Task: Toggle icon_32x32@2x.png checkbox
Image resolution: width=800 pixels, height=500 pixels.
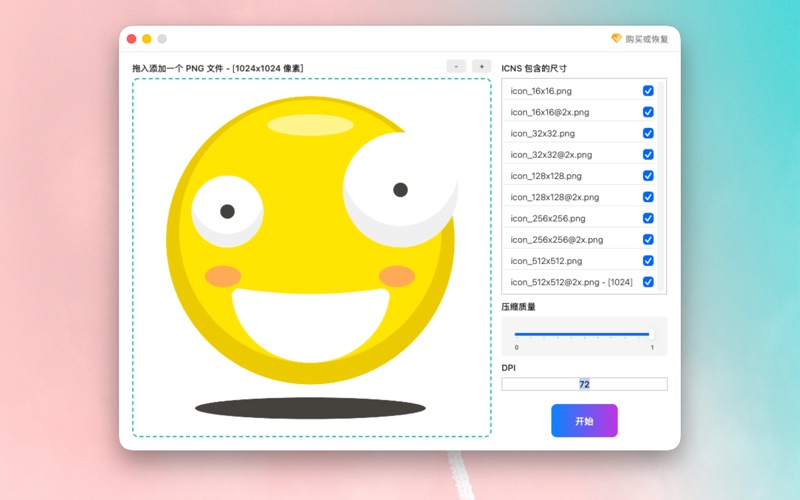Action: pos(648,155)
